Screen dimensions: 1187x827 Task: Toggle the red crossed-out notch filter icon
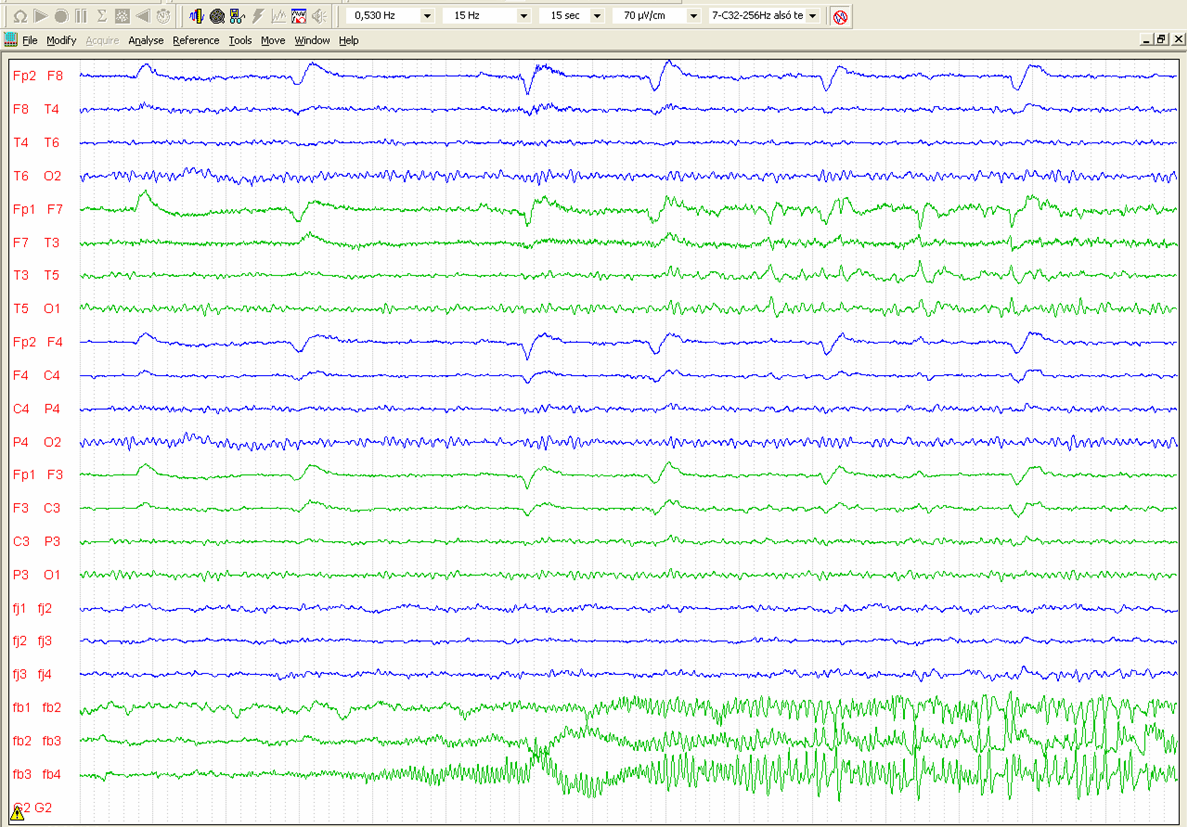pyautogui.click(x=840, y=17)
